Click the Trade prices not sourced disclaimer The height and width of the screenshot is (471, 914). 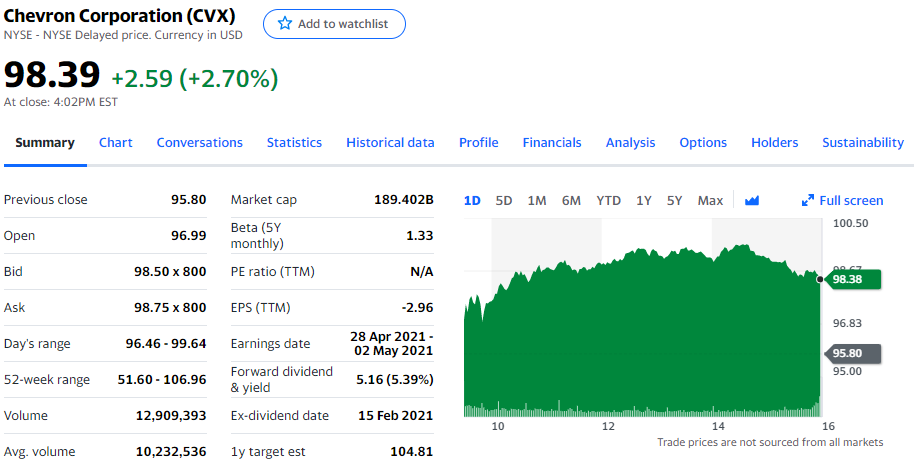click(x=770, y=442)
